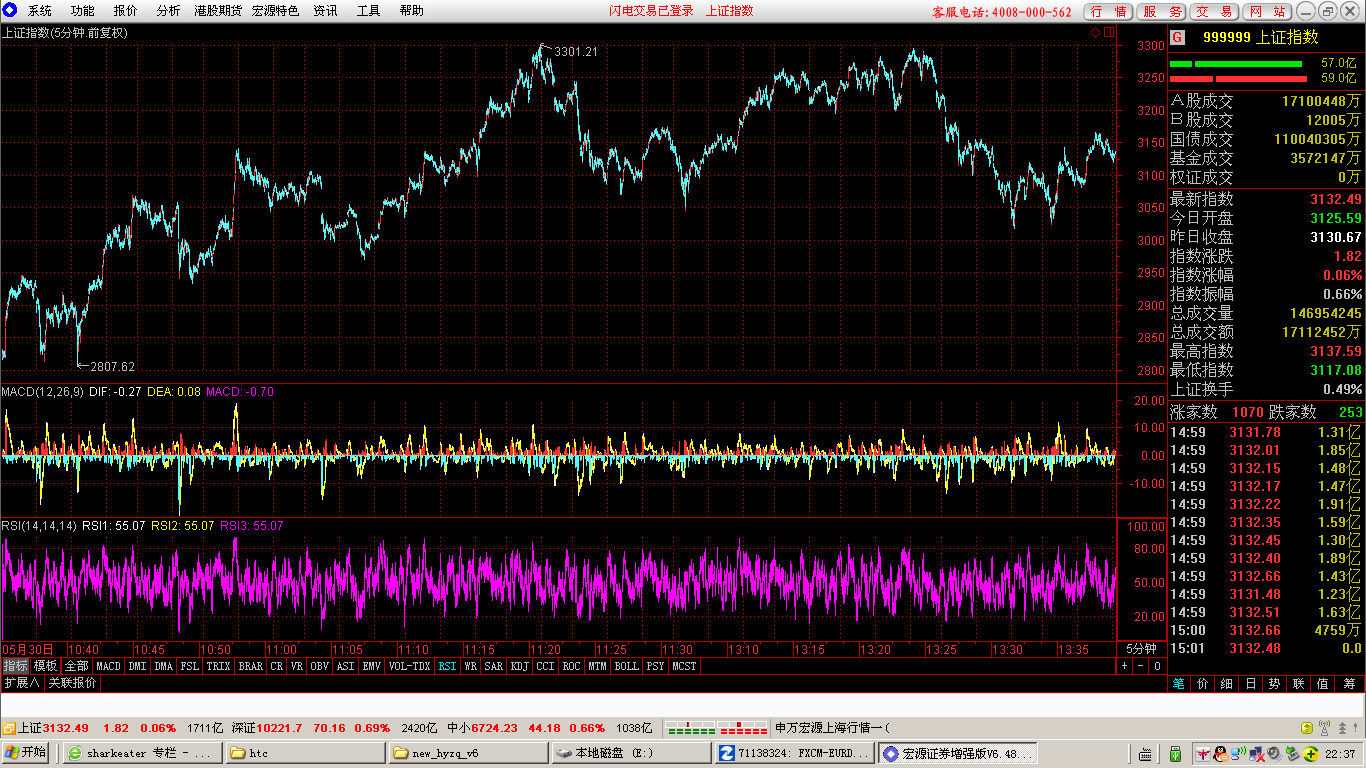The width and height of the screenshot is (1366, 768).
Task: Click the green plus 360 tray icon
Action: 1311,753
